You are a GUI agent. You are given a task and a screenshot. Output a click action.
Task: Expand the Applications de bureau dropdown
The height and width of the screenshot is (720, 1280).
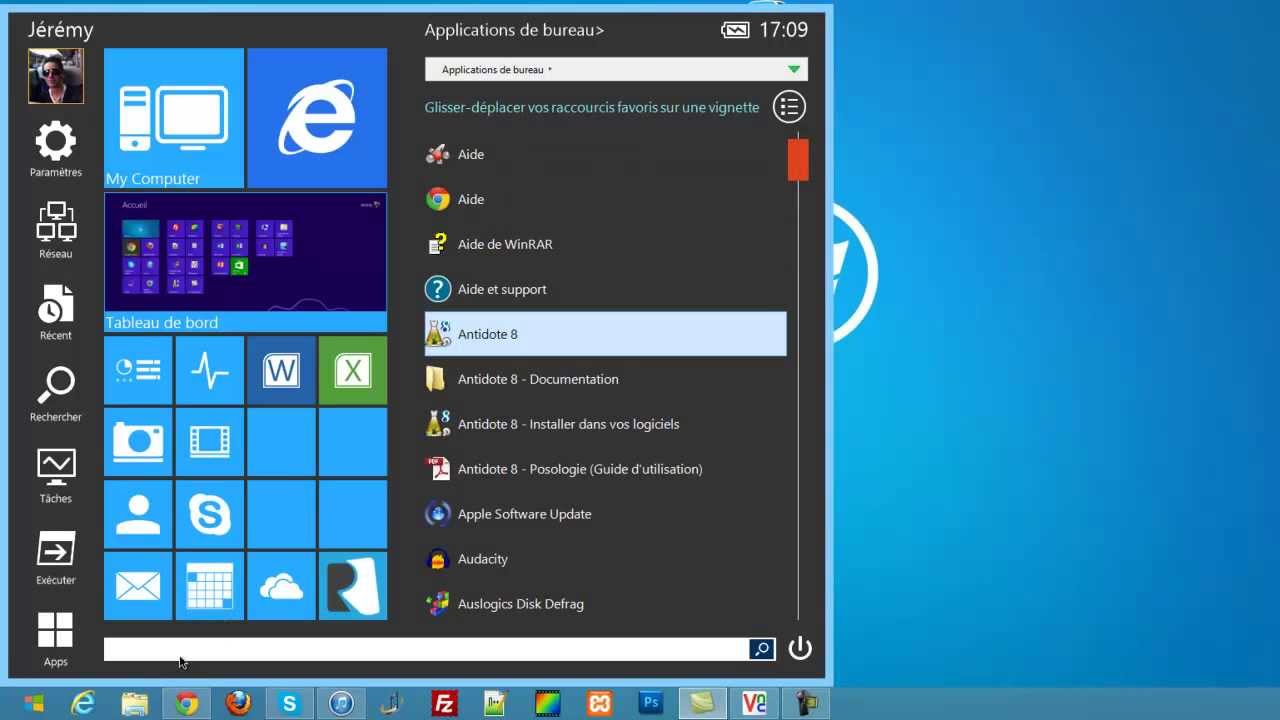(x=616, y=69)
